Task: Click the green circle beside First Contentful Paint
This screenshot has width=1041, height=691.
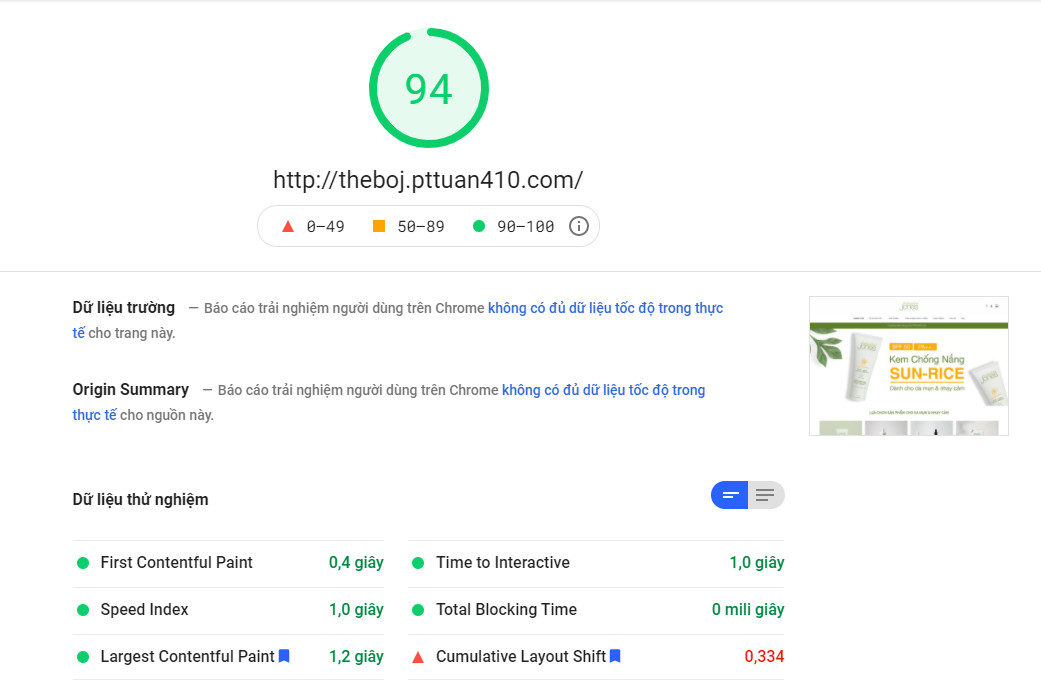Action: tap(83, 563)
